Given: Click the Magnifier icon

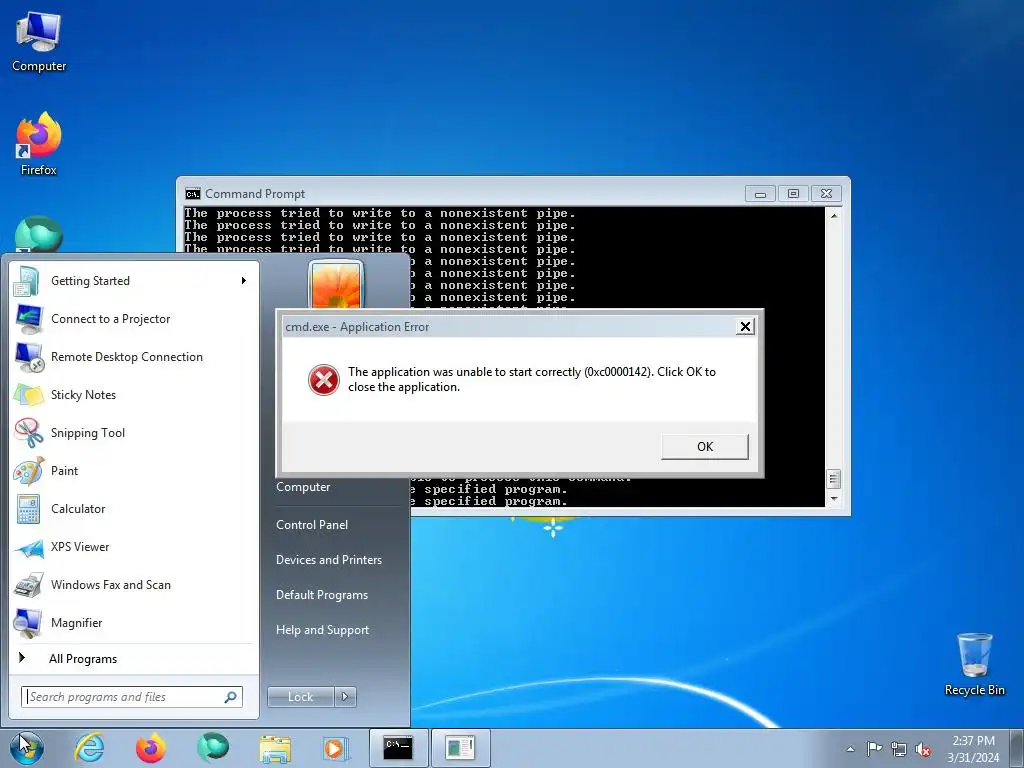Looking at the screenshot, I should 29,622.
